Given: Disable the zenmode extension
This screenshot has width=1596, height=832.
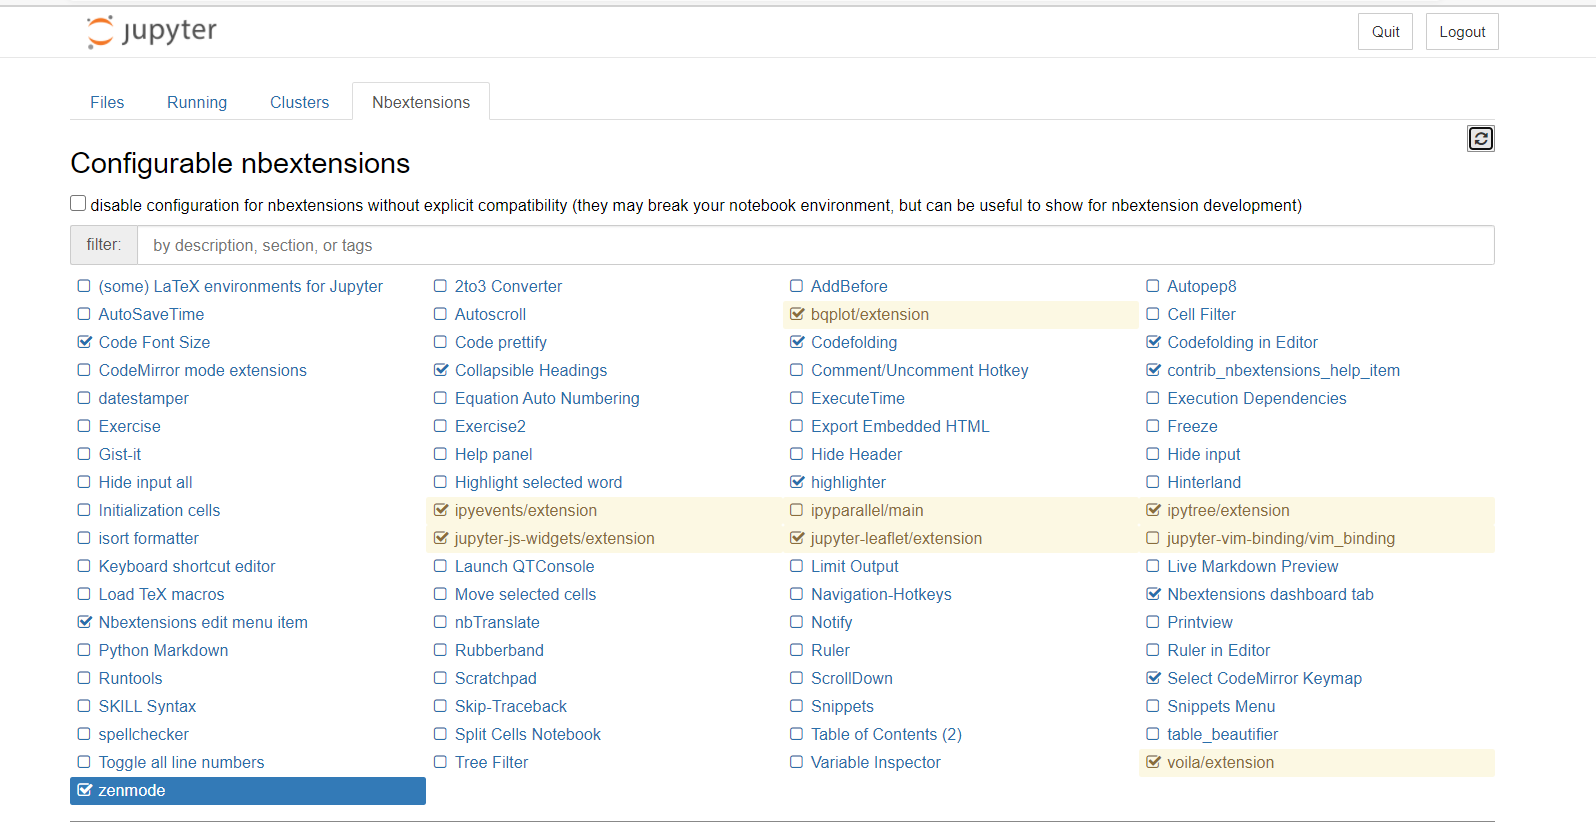Looking at the screenshot, I should pos(84,790).
